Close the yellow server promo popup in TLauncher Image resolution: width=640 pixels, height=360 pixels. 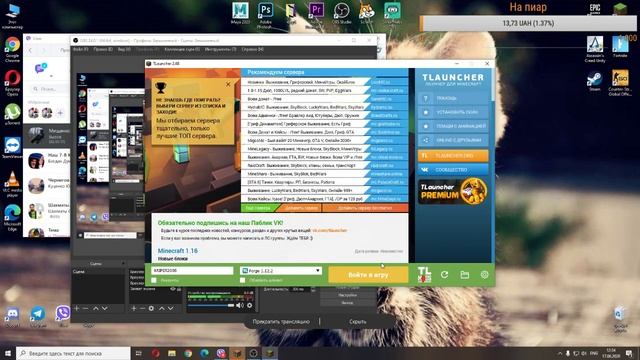[228, 84]
